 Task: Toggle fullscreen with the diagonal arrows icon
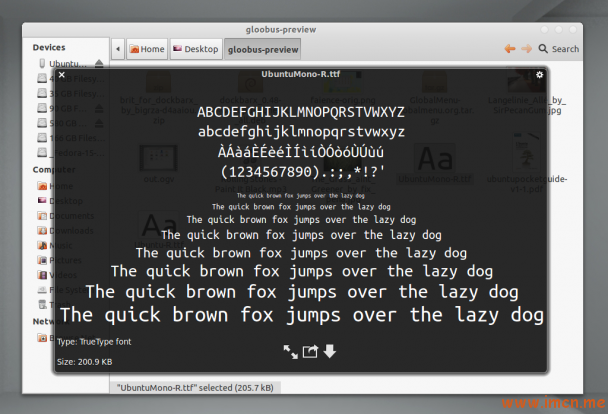[290, 352]
